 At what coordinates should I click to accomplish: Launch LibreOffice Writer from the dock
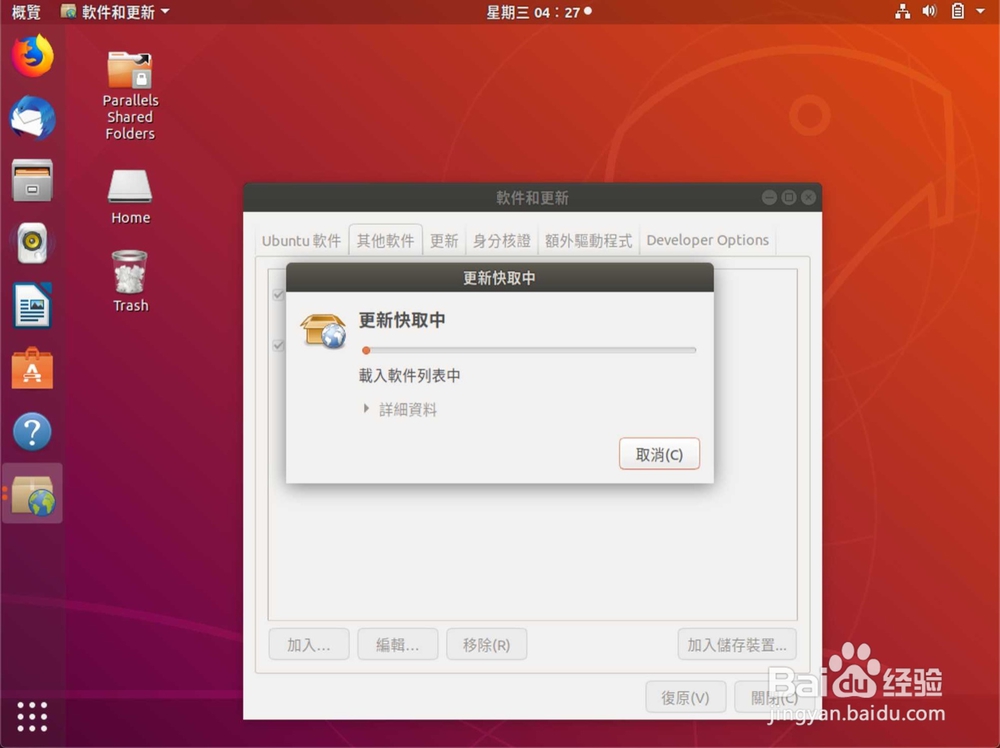(31, 305)
